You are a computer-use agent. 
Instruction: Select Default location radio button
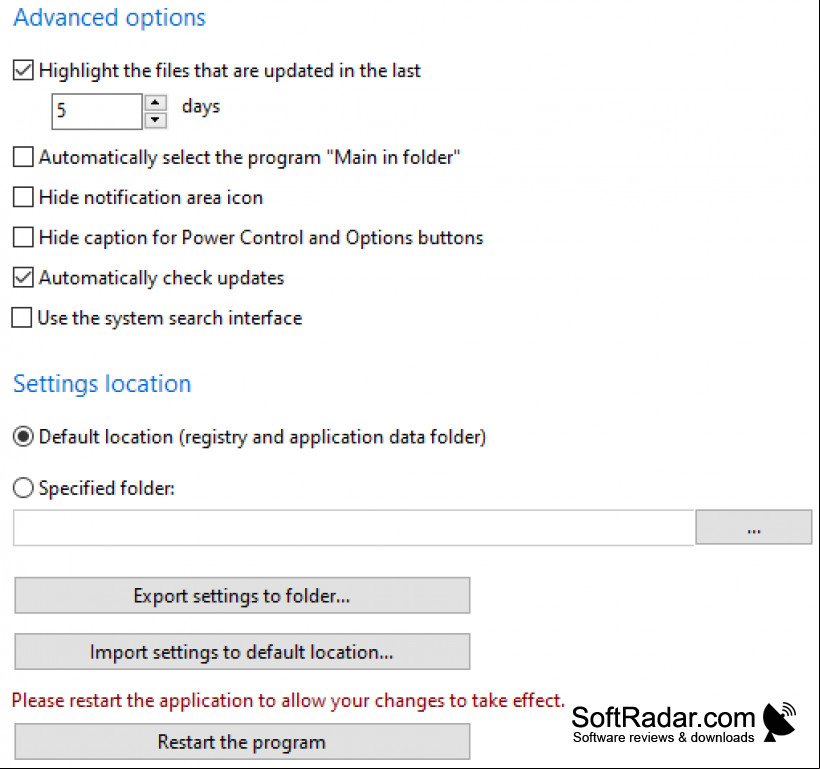pos(23,437)
